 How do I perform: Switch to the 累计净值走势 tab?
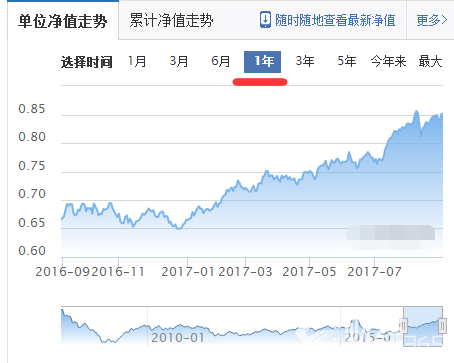(x=171, y=20)
